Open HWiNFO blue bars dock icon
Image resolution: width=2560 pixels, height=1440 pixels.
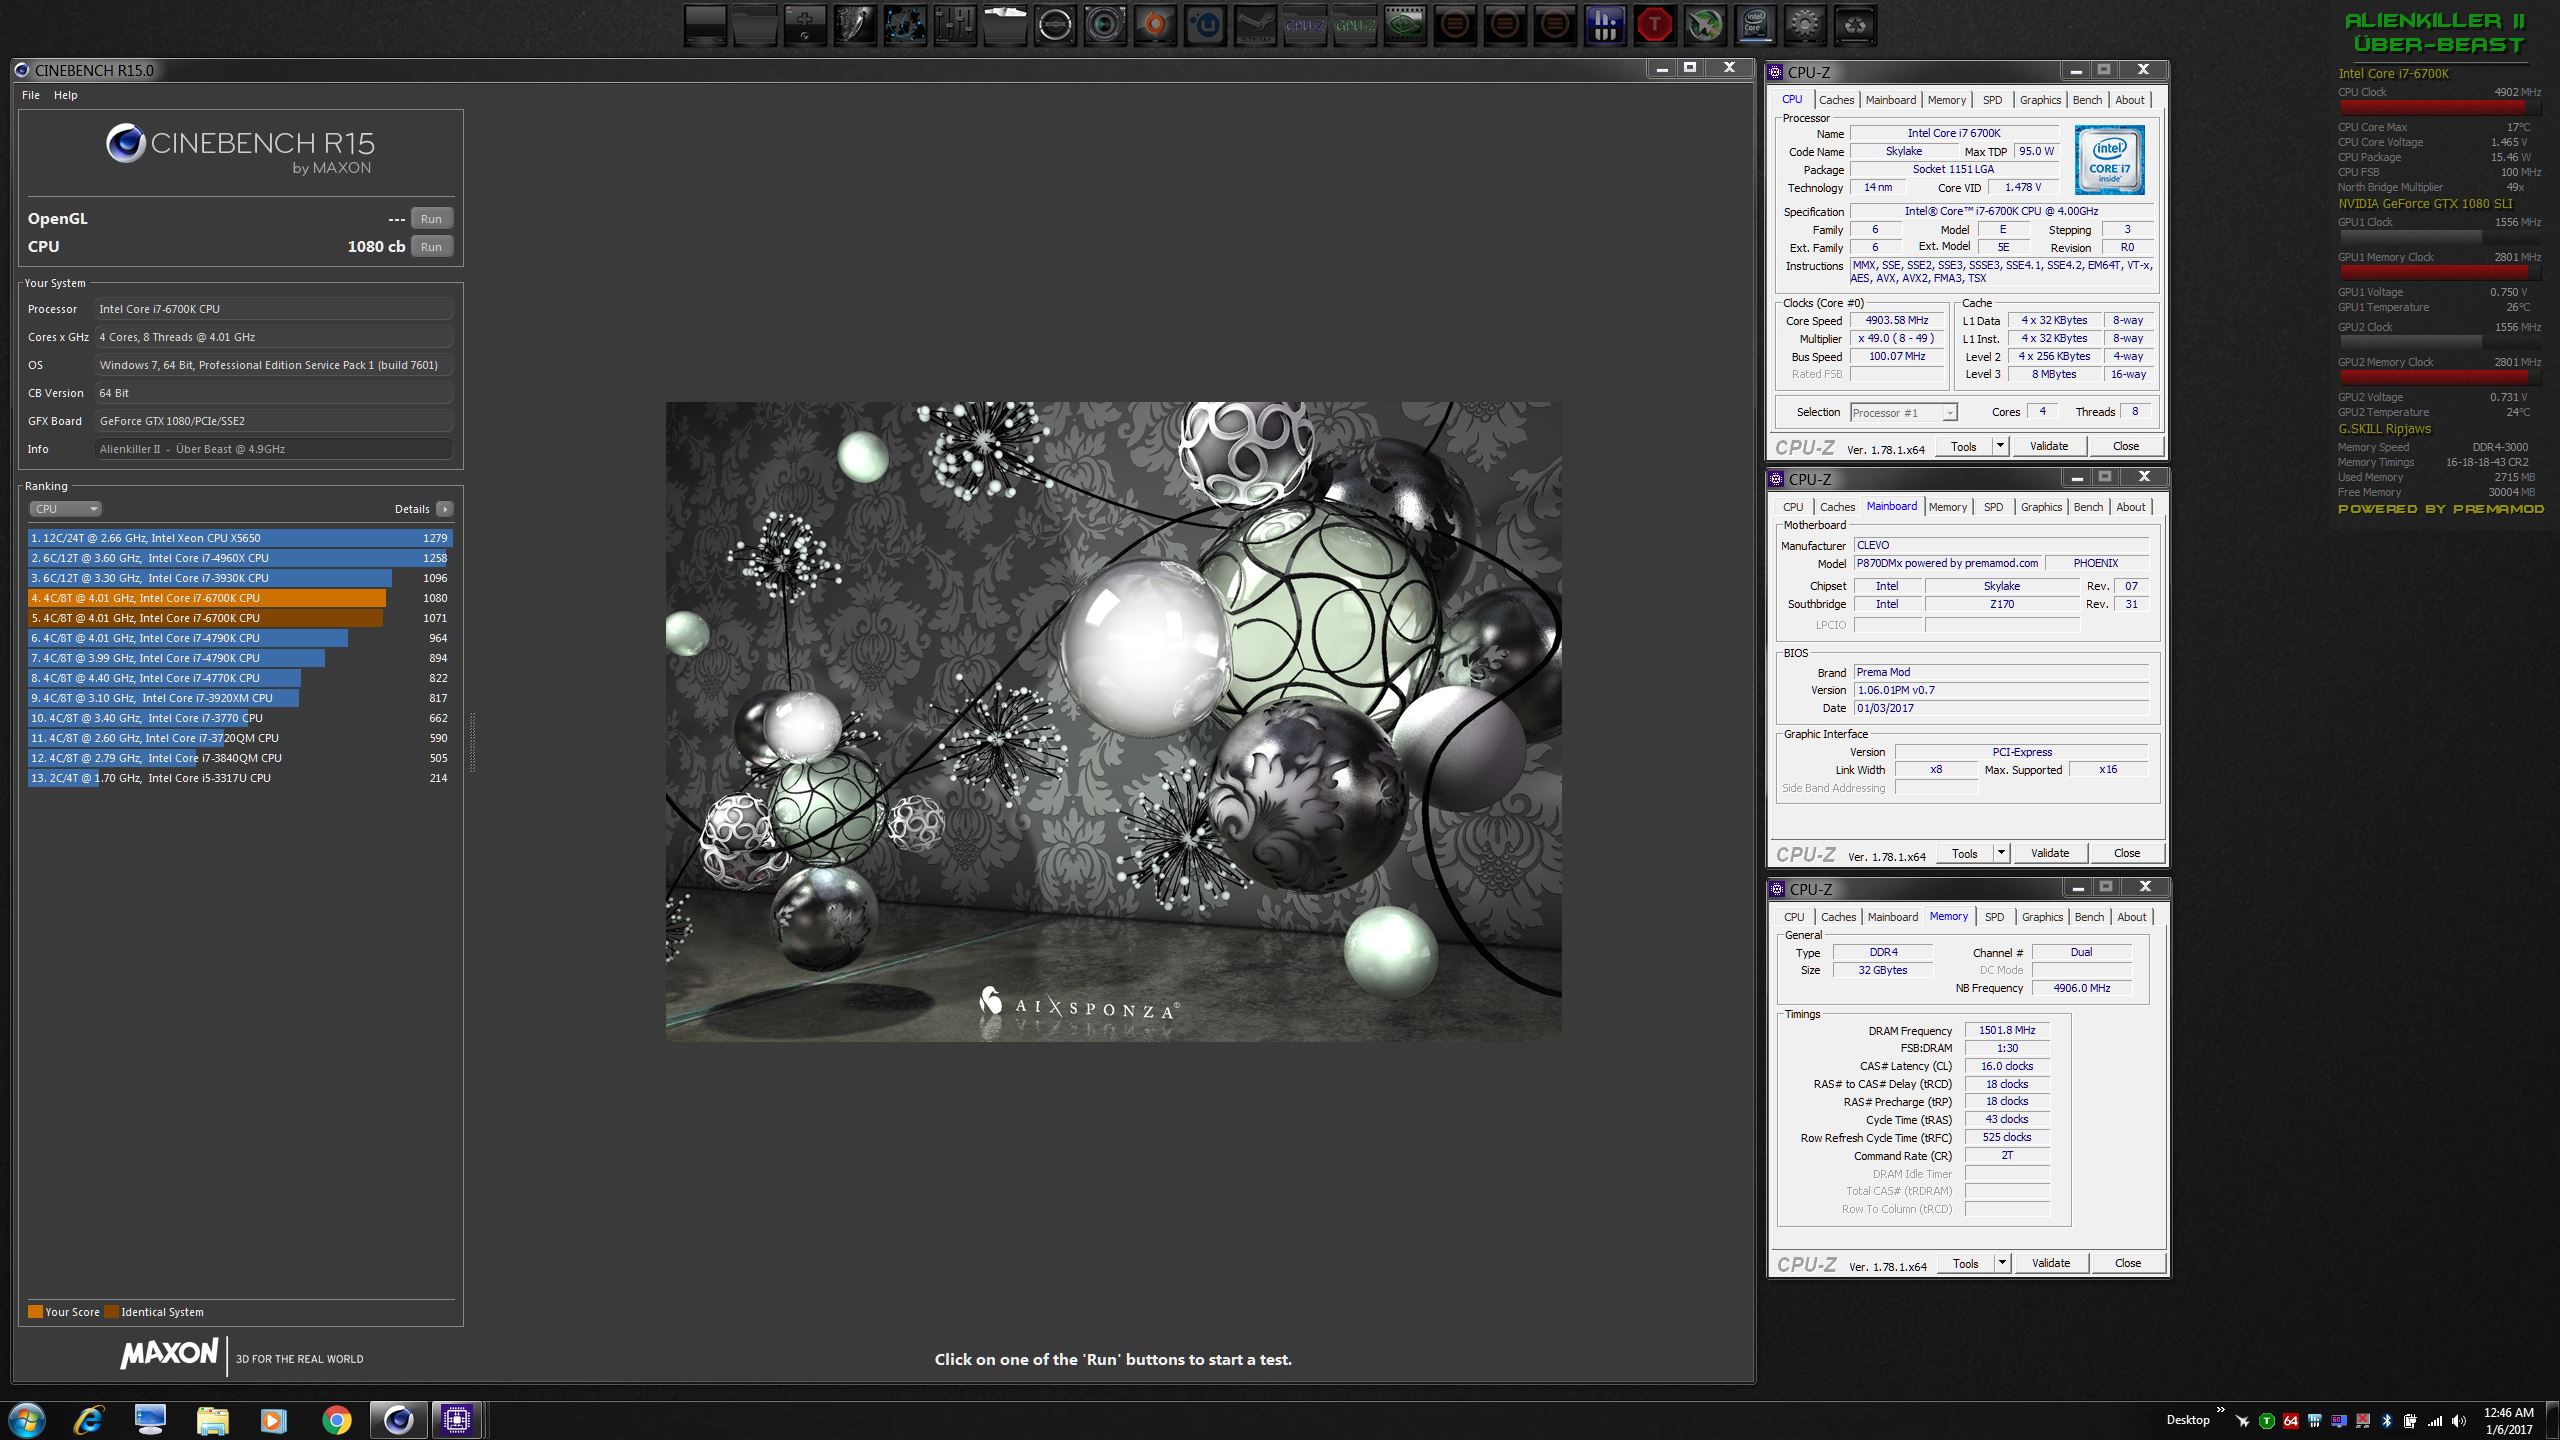pos(1605,25)
